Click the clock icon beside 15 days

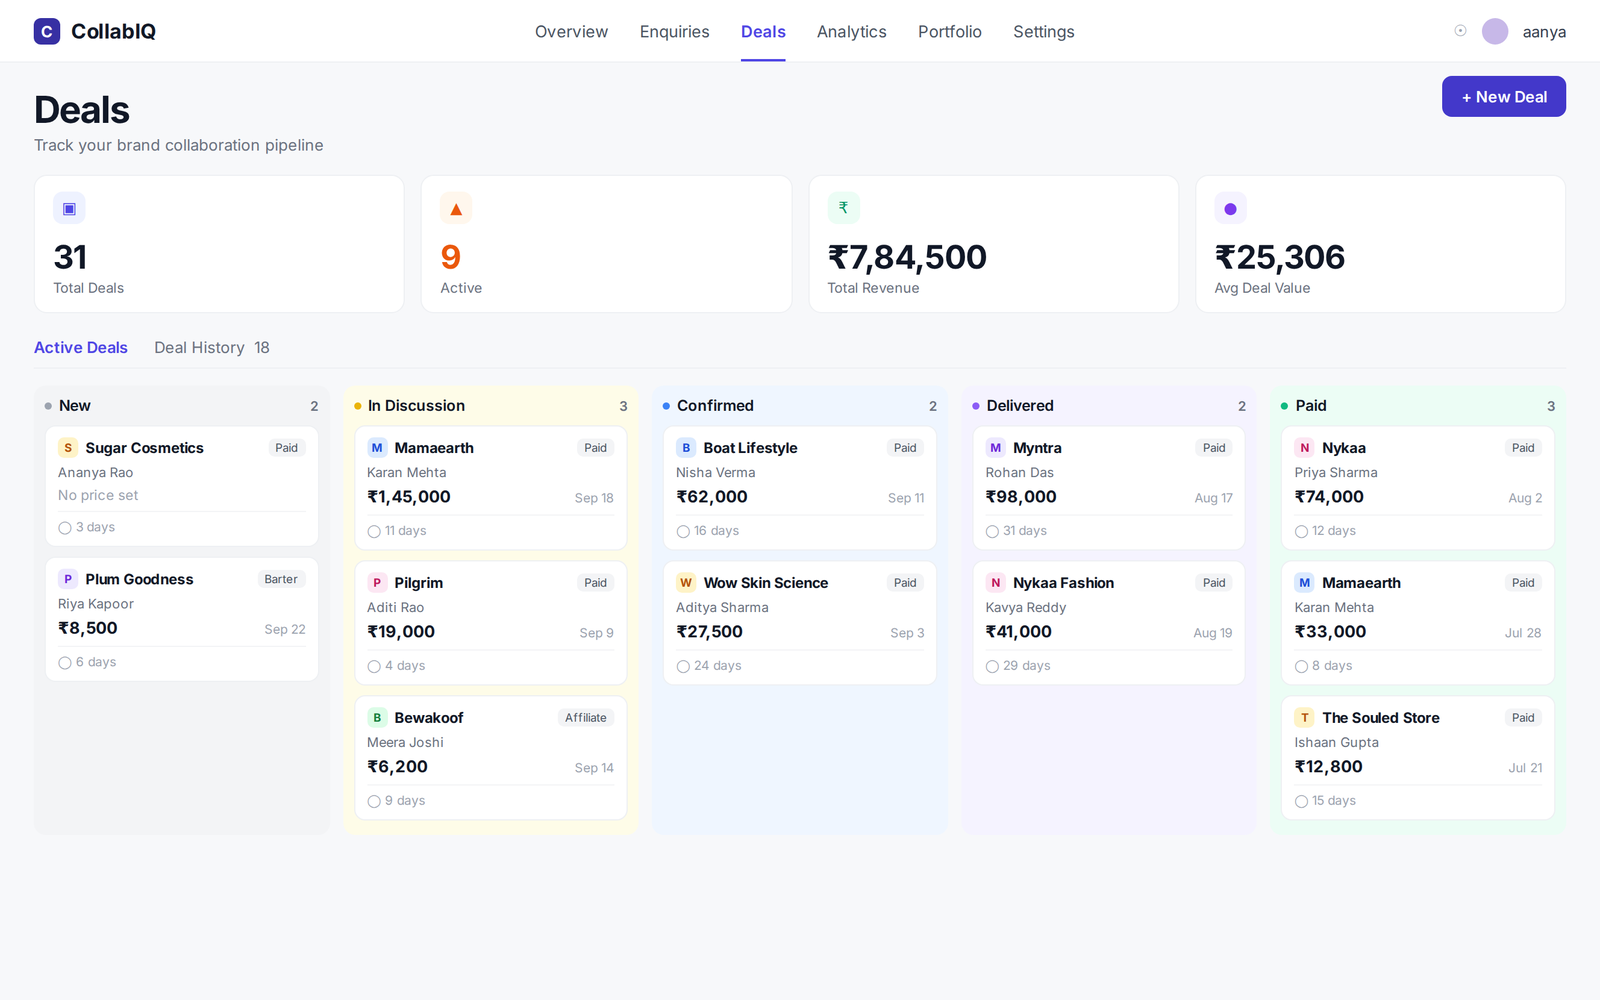coord(1301,802)
